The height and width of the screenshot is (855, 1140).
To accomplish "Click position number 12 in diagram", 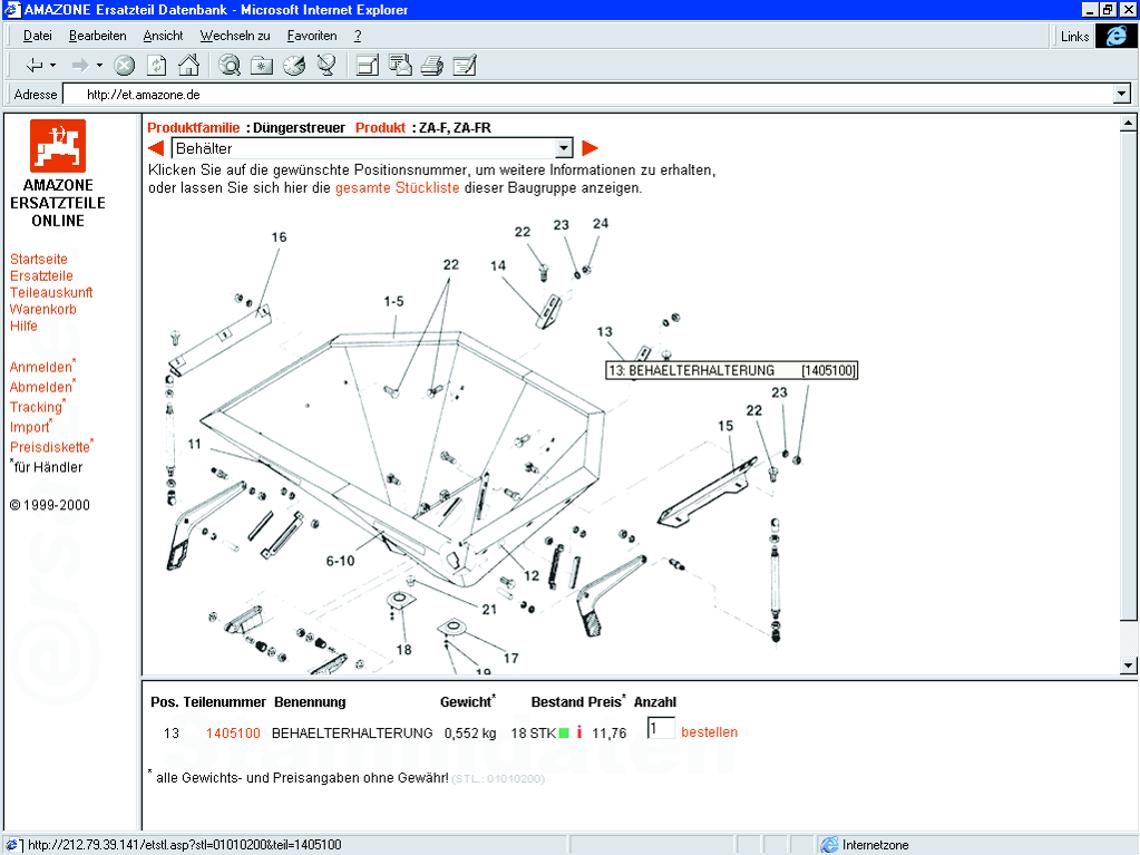I will (x=531, y=575).
